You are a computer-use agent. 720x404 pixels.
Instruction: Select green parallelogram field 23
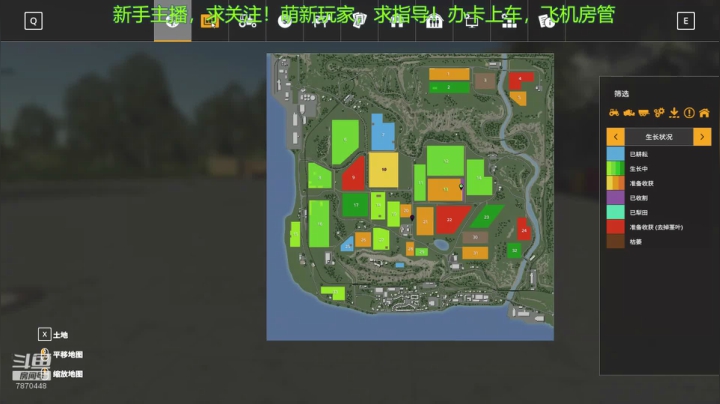pos(486,217)
